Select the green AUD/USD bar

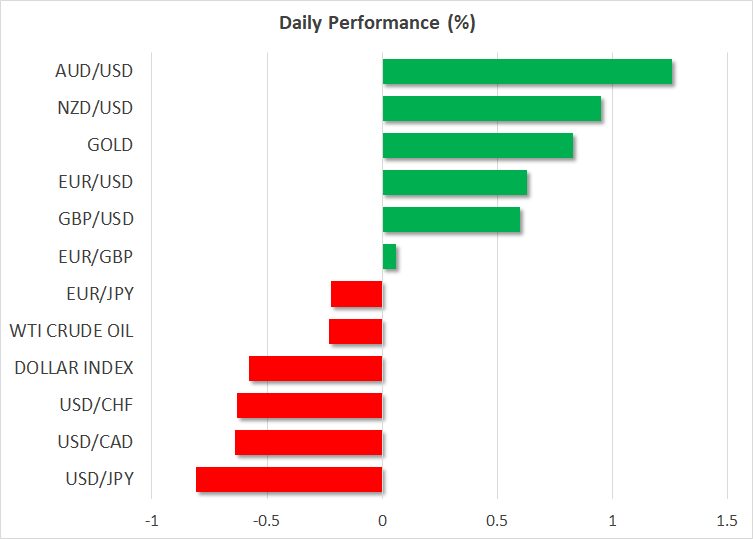click(527, 71)
